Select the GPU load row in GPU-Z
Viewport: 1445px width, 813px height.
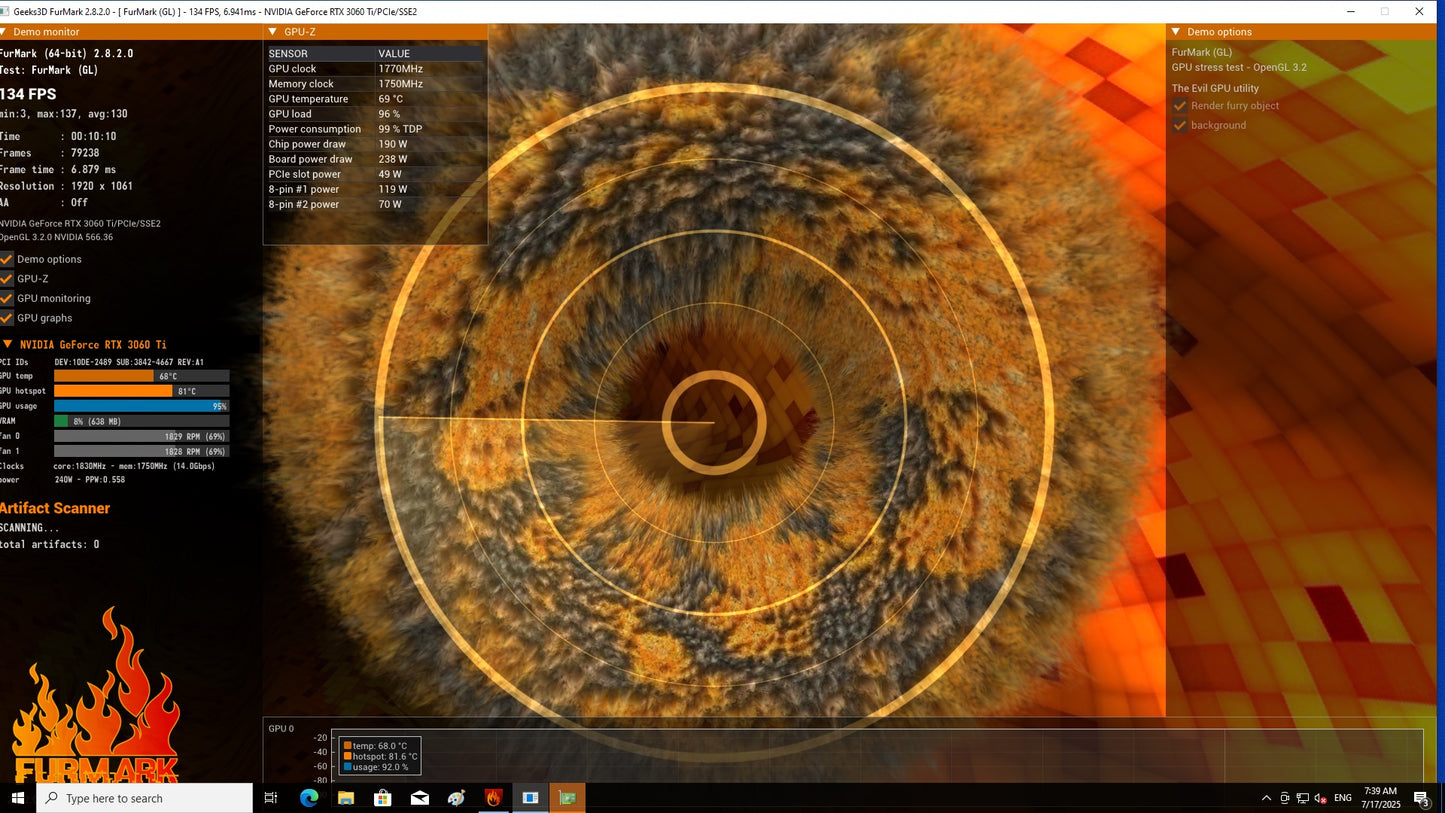pyautogui.click(x=375, y=114)
